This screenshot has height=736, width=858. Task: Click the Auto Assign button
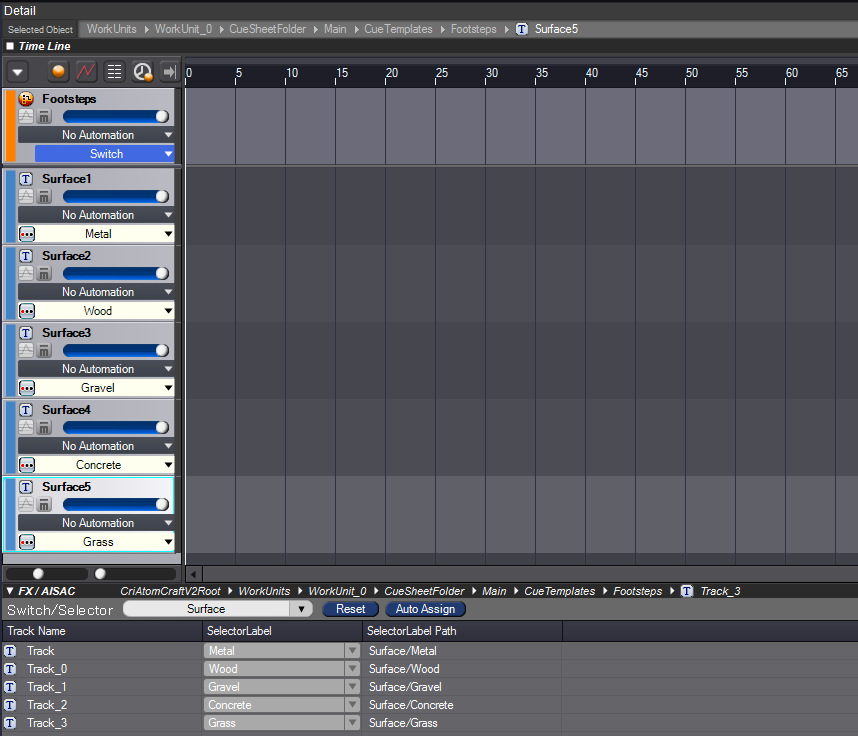tap(425, 609)
